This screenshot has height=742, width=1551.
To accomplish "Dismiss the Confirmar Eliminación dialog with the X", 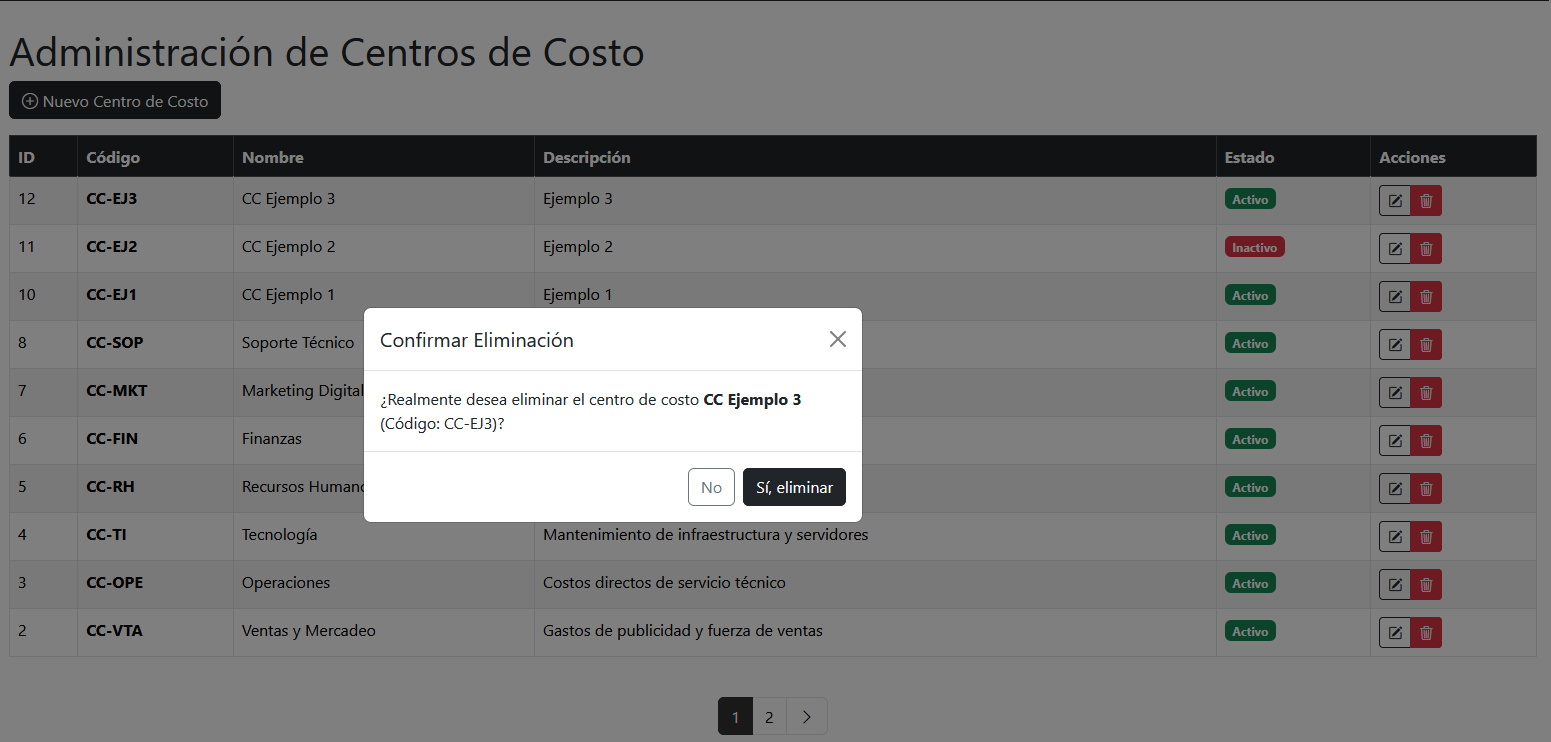I will (837, 339).
